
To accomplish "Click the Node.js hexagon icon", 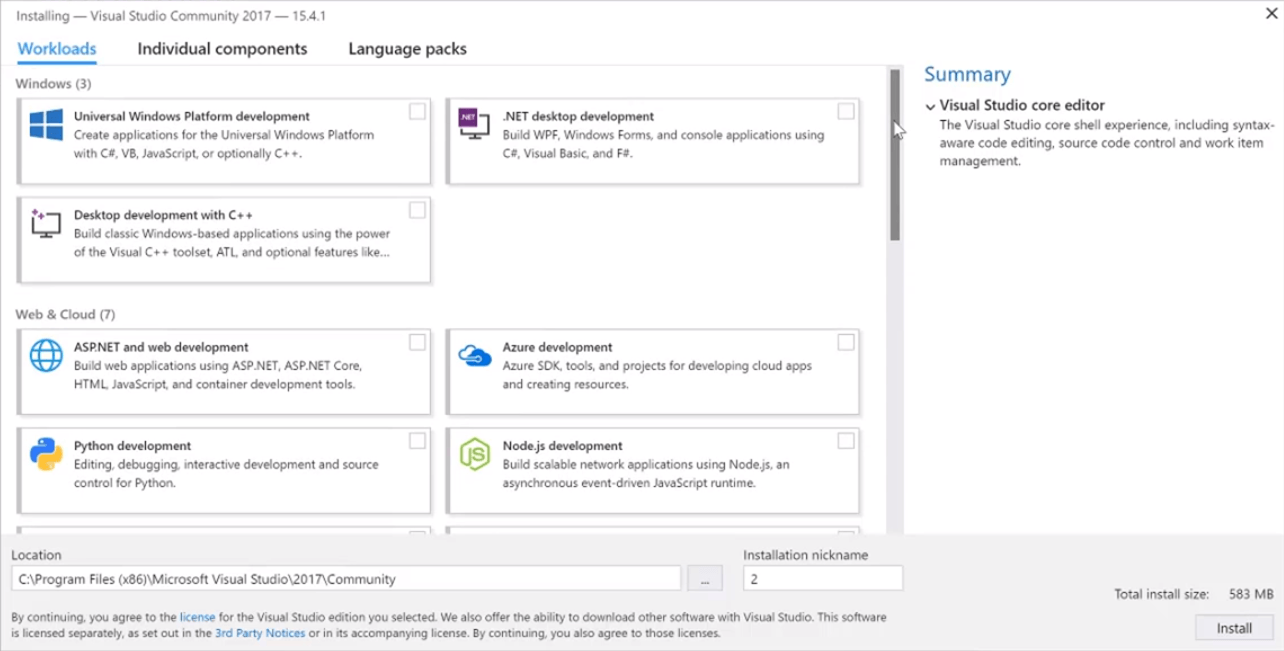I will point(474,454).
